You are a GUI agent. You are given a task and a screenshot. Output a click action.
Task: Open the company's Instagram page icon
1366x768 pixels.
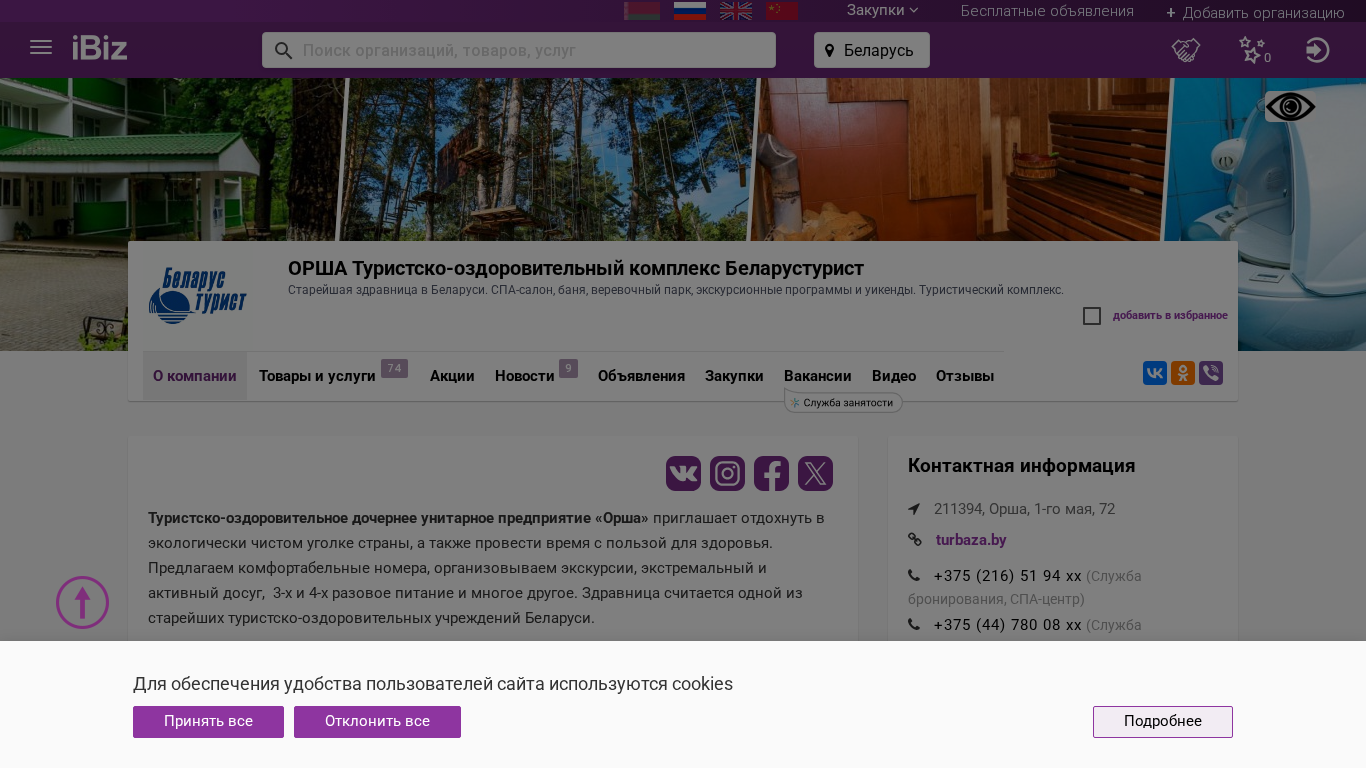click(x=728, y=473)
